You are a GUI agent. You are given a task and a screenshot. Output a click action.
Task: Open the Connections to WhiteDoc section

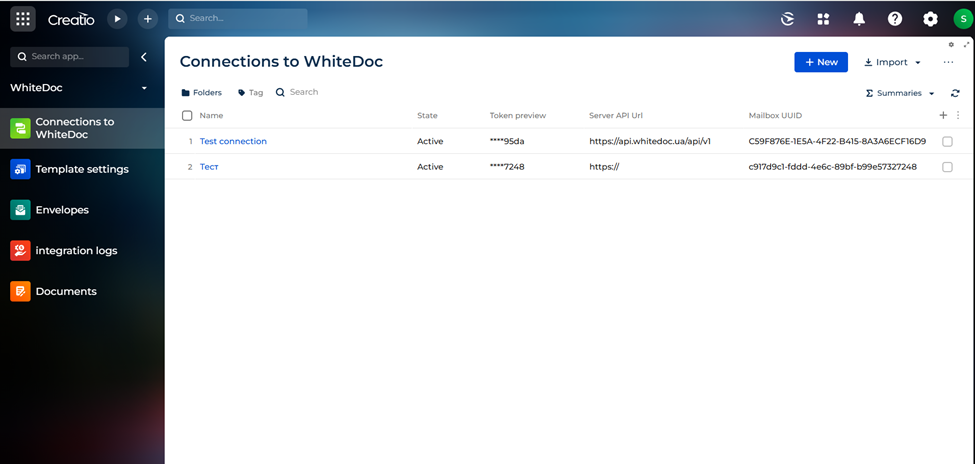(82, 128)
